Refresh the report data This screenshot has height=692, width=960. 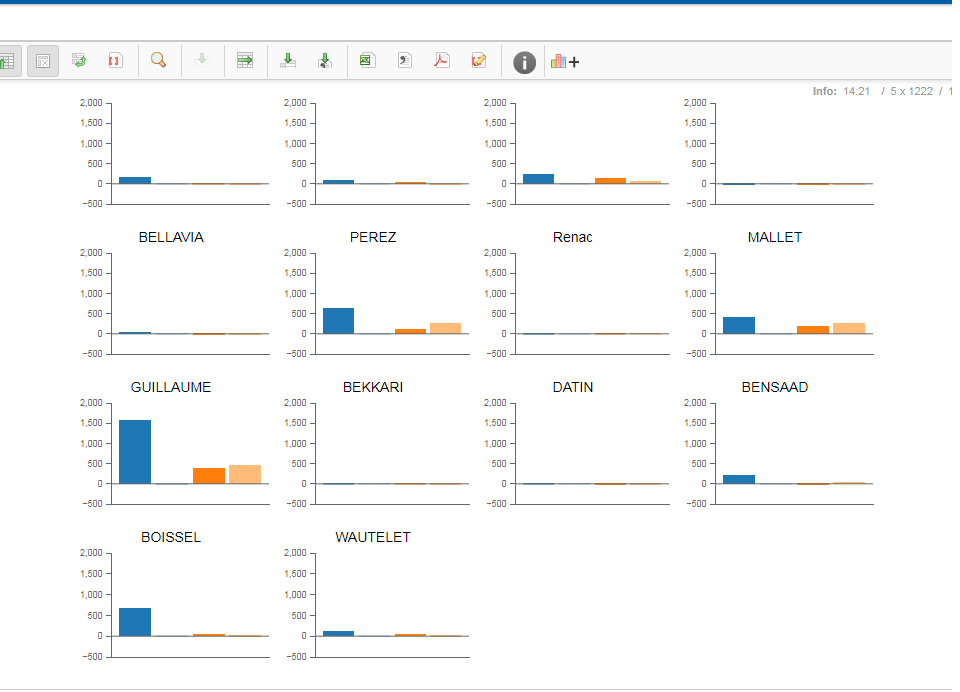click(79, 60)
